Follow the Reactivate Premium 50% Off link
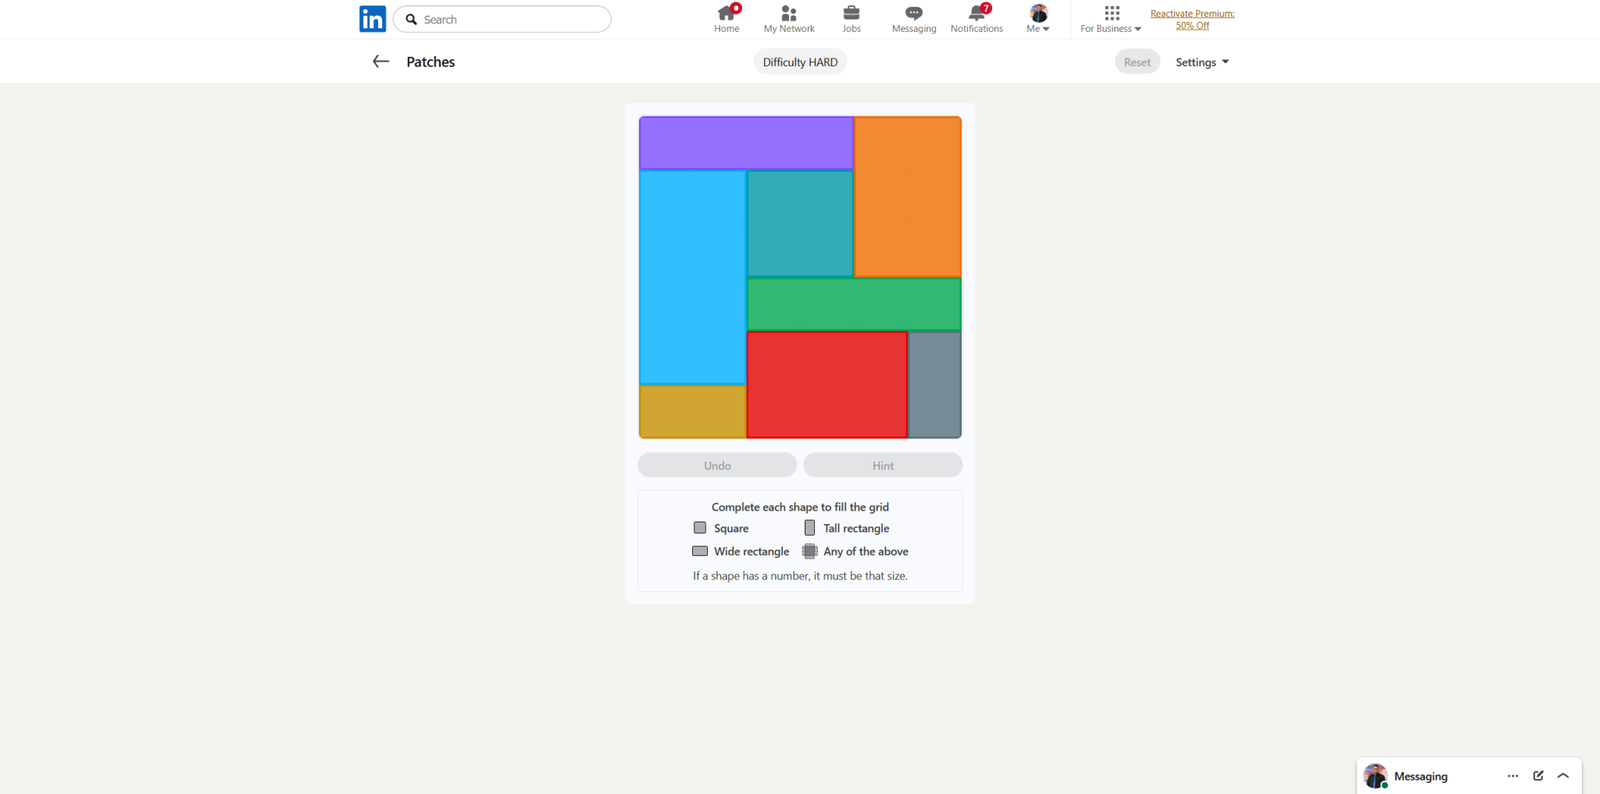 point(1192,19)
